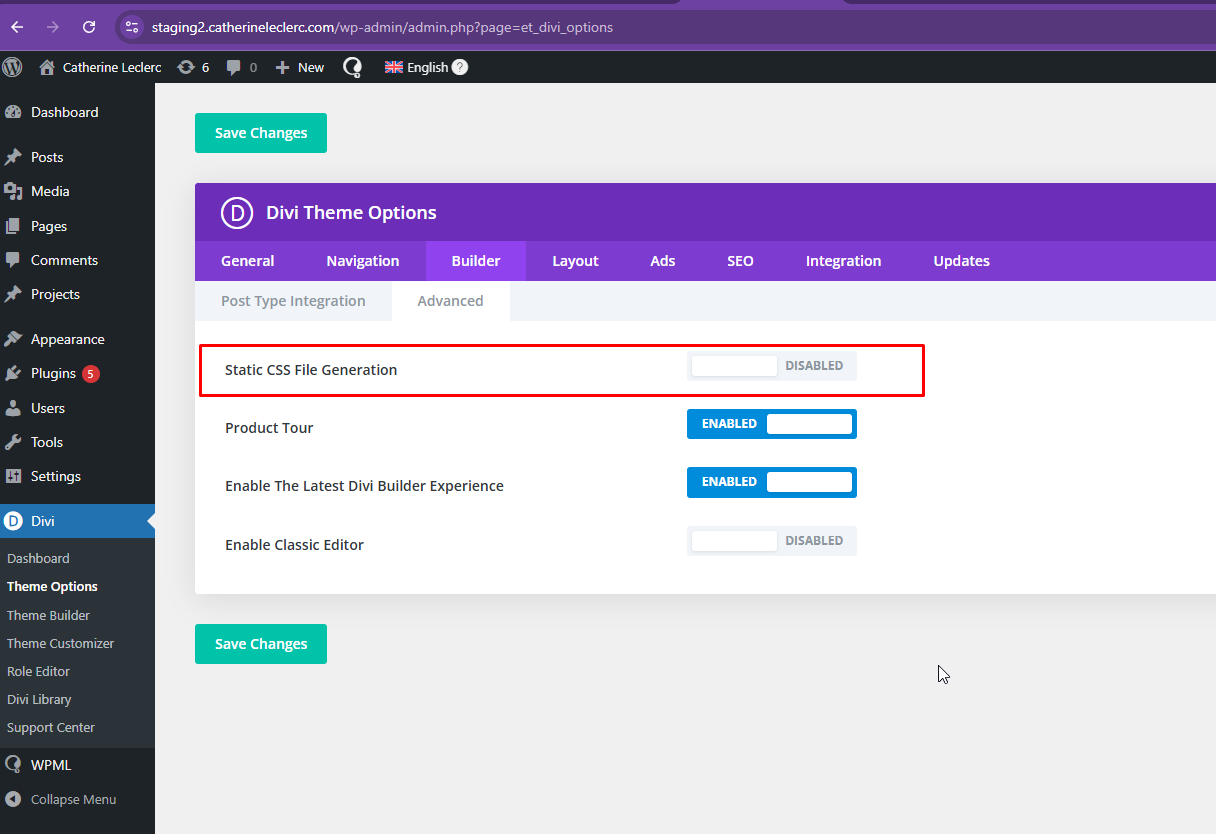Switch to the Updates tab
This screenshot has height=834, width=1216.
(962, 261)
